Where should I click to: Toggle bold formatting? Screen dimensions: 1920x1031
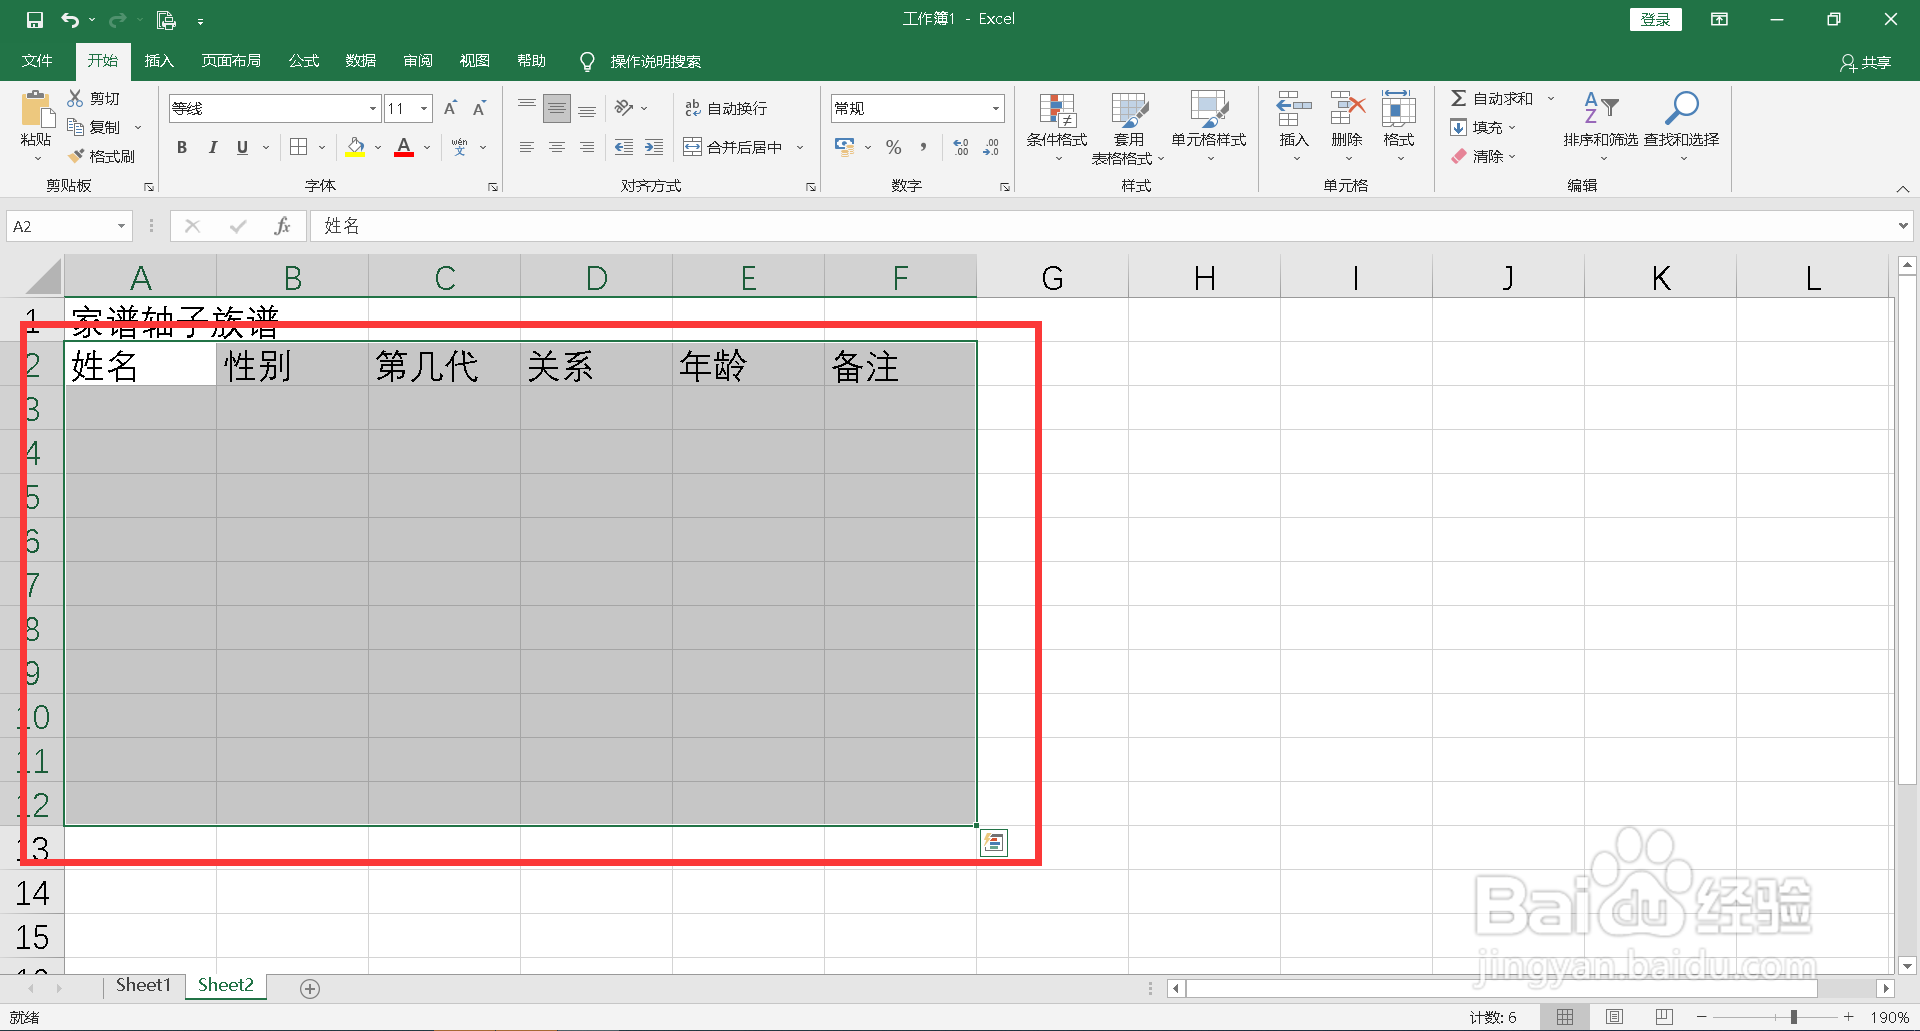click(181, 147)
